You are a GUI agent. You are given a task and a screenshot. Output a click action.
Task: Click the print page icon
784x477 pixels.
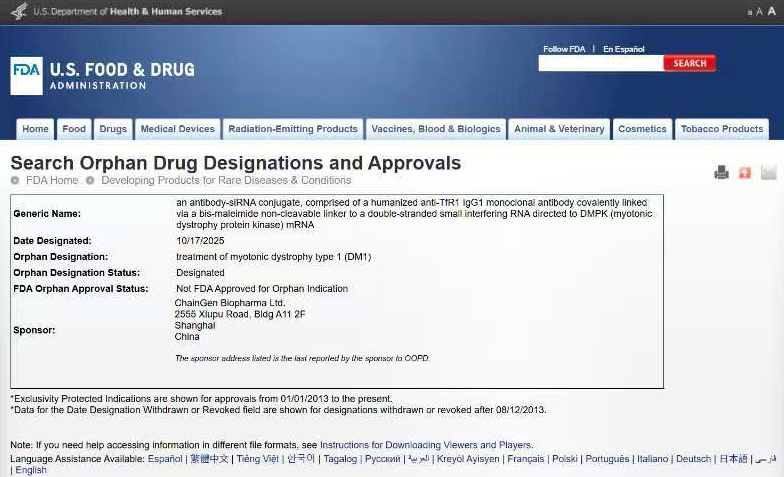pos(721,173)
